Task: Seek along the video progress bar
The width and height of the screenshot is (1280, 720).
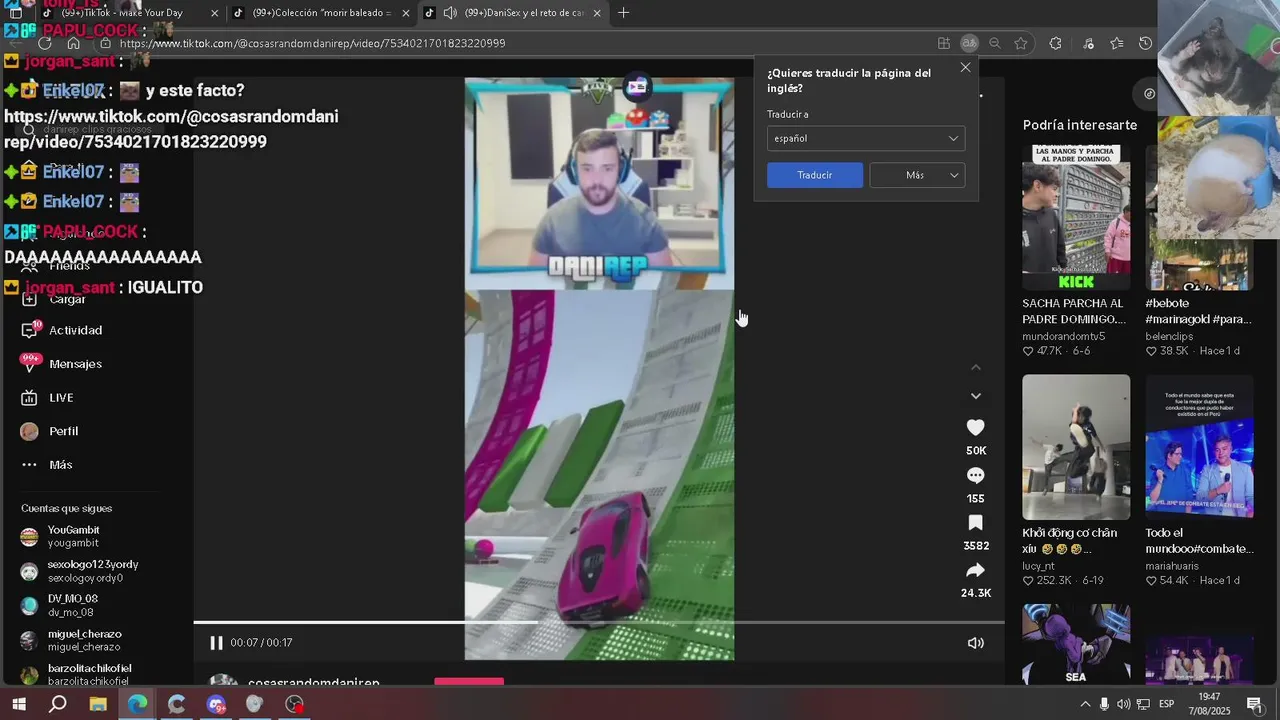Action: 598,622
